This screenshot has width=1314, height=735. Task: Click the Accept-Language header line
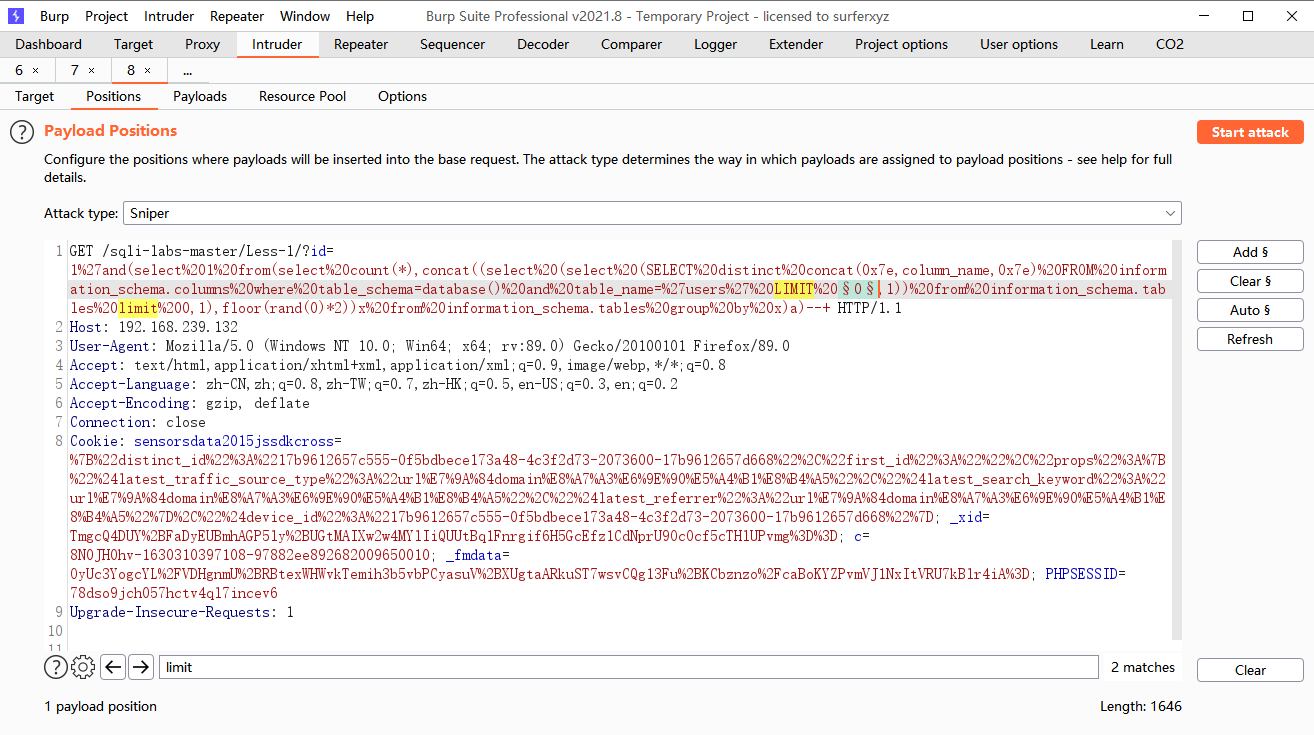[x=373, y=384]
